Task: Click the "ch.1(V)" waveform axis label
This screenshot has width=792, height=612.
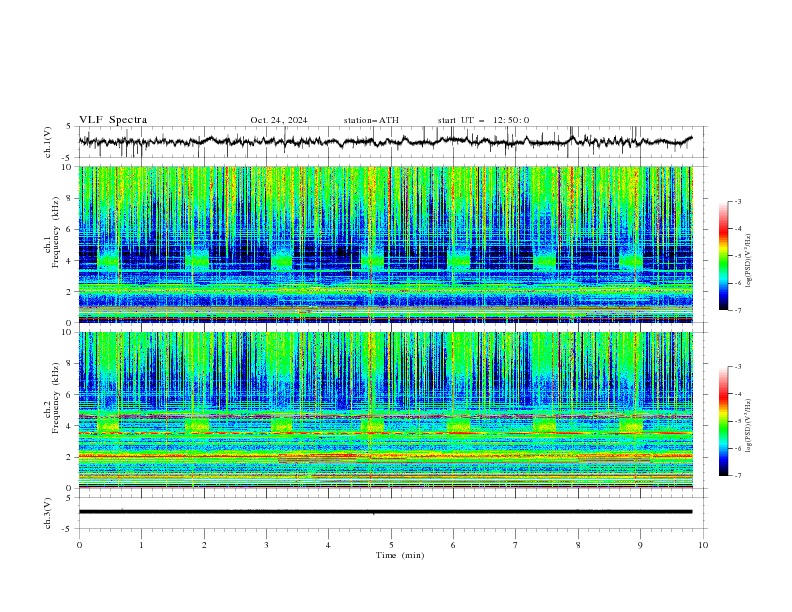Action: click(x=48, y=142)
